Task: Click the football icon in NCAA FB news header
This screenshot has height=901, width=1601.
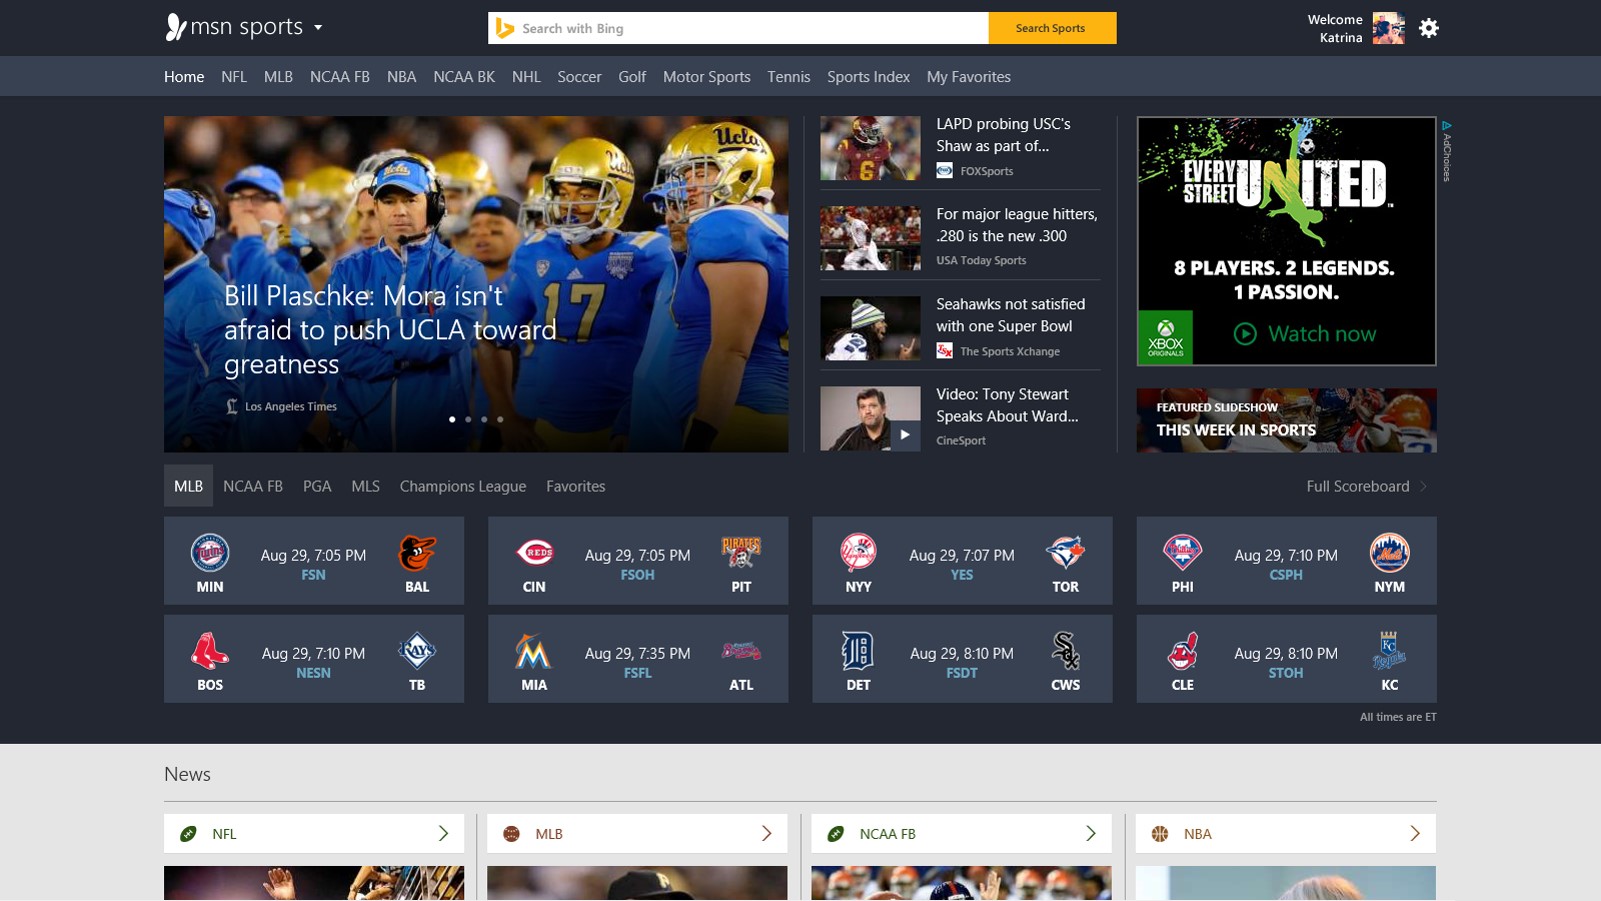Action: [836, 834]
